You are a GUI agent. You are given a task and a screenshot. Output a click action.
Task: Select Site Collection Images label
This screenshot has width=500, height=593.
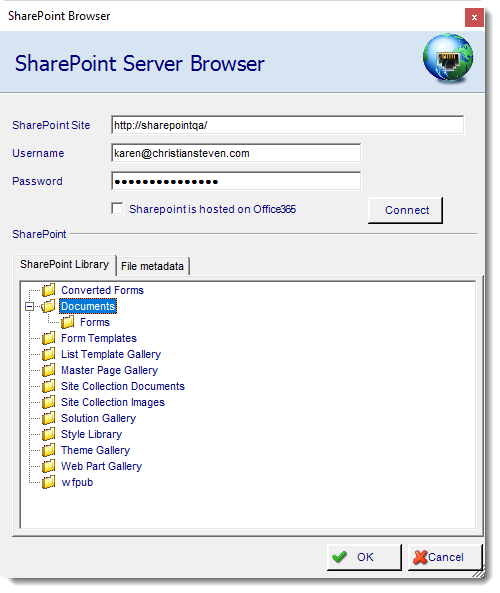(x=113, y=402)
